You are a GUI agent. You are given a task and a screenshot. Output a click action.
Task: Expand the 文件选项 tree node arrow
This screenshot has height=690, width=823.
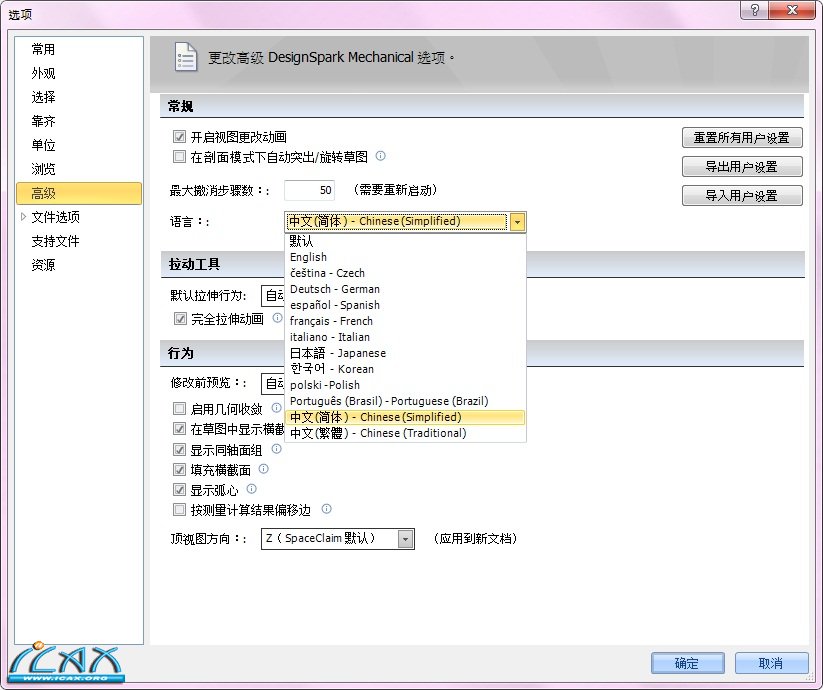[x=23, y=216]
